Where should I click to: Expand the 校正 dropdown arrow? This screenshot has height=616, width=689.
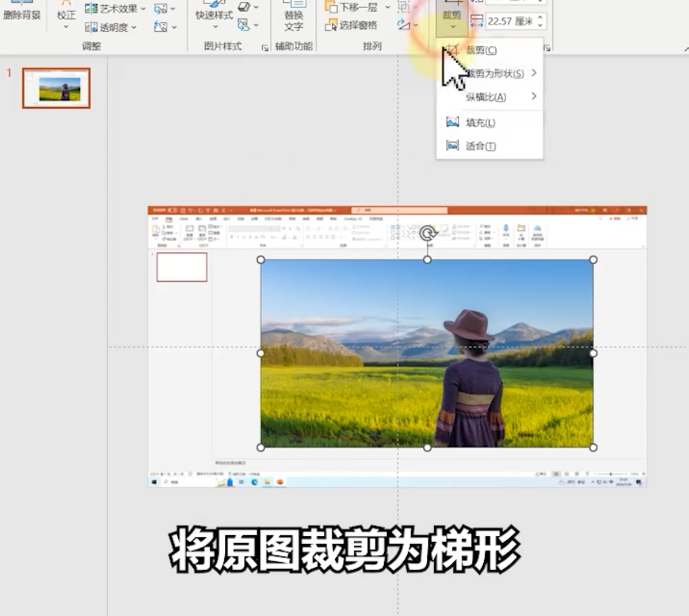66,27
